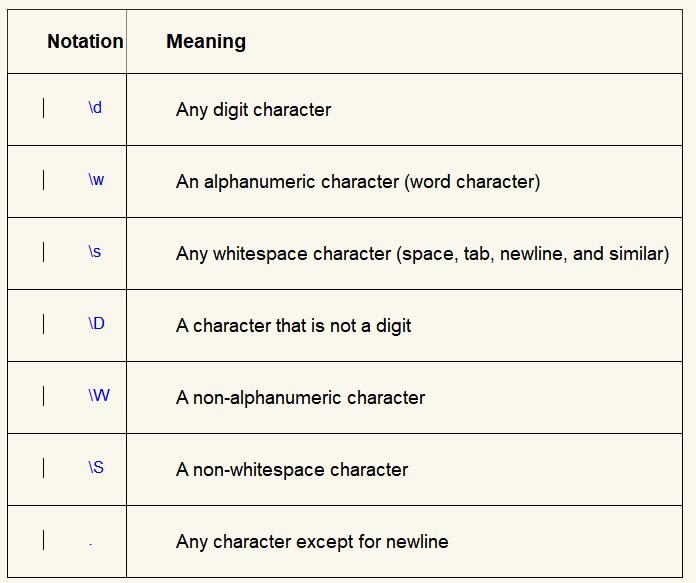Click 'Any character except for newline' text
Image resolution: width=696 pixels, height=583 pixels.
pyautogui.click(x=312, y=542)
